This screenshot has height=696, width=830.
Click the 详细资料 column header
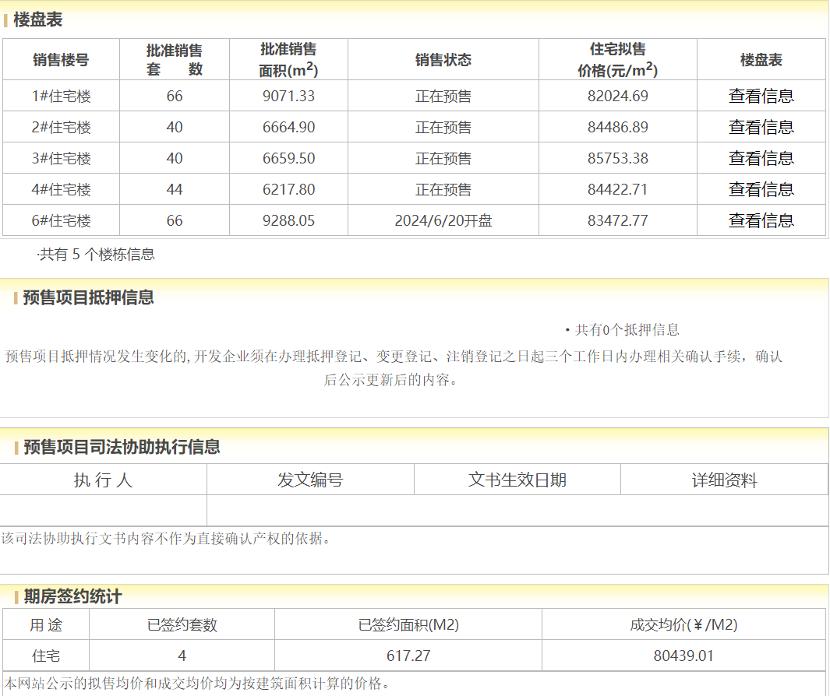pyautogui.click(x=724, y=480)
